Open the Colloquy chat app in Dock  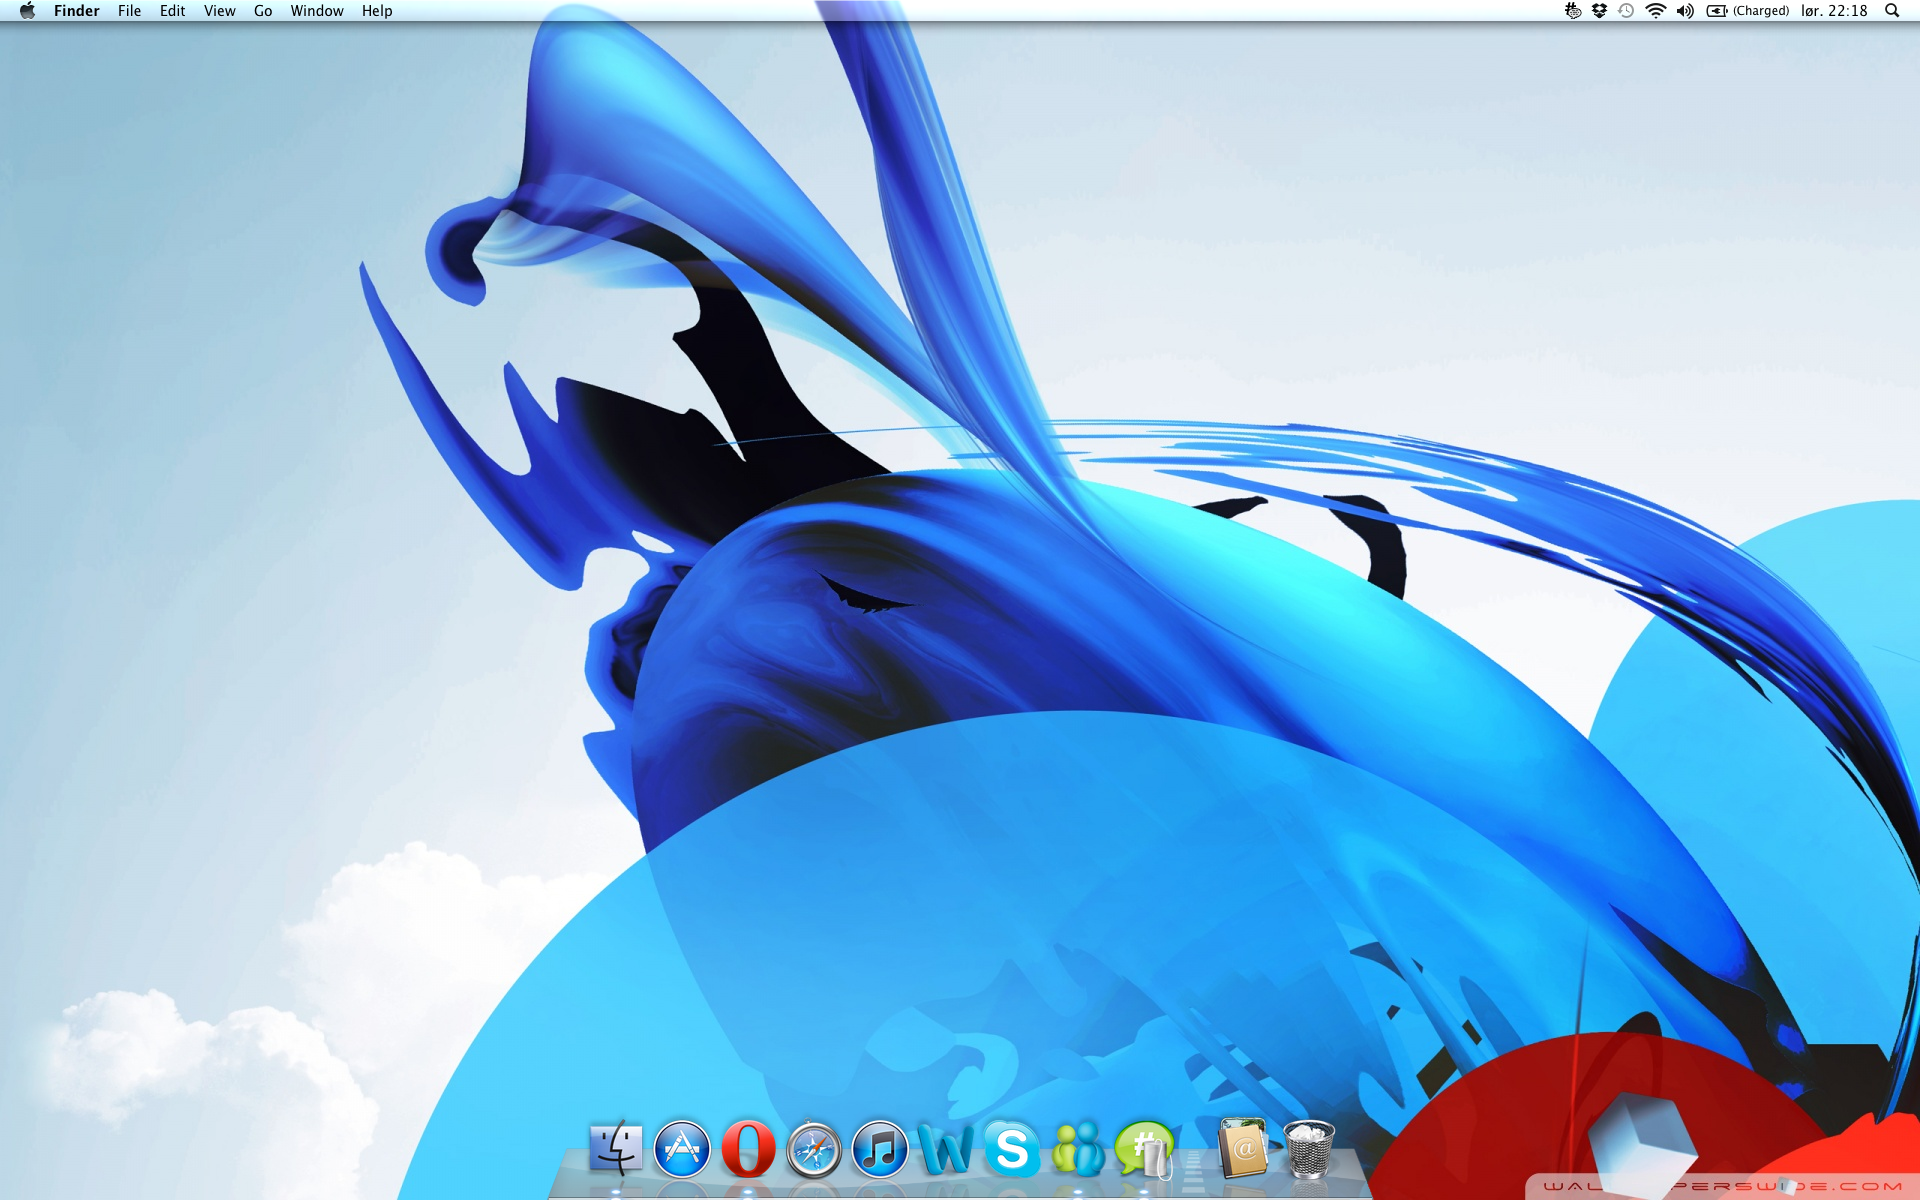pyautogui.click(x=1145, y=1149)
